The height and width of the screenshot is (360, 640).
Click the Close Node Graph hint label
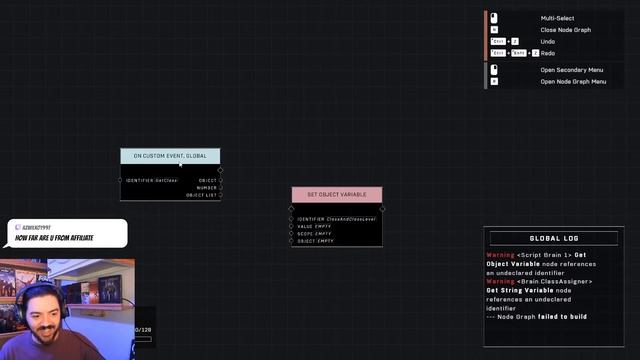[566, 30]
